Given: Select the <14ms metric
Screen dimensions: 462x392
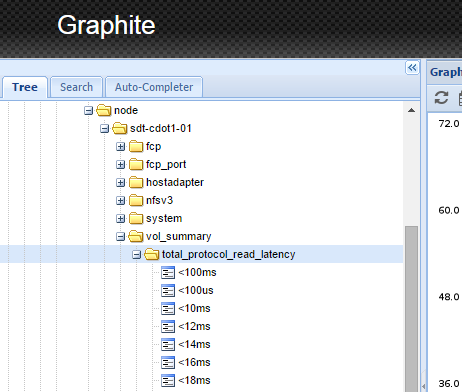Looking at the screenshot, I should (194, 344).
